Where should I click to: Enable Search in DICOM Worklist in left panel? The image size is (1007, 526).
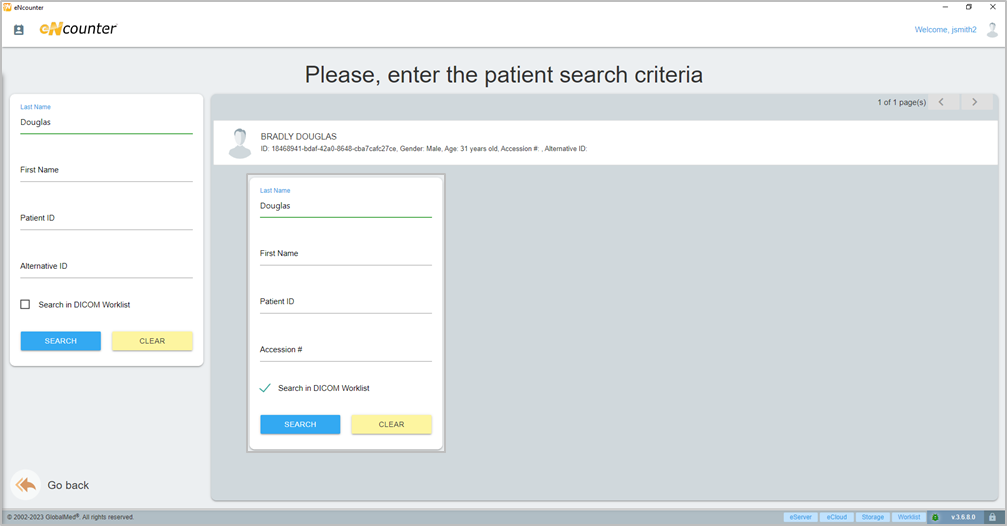point(25,305)
